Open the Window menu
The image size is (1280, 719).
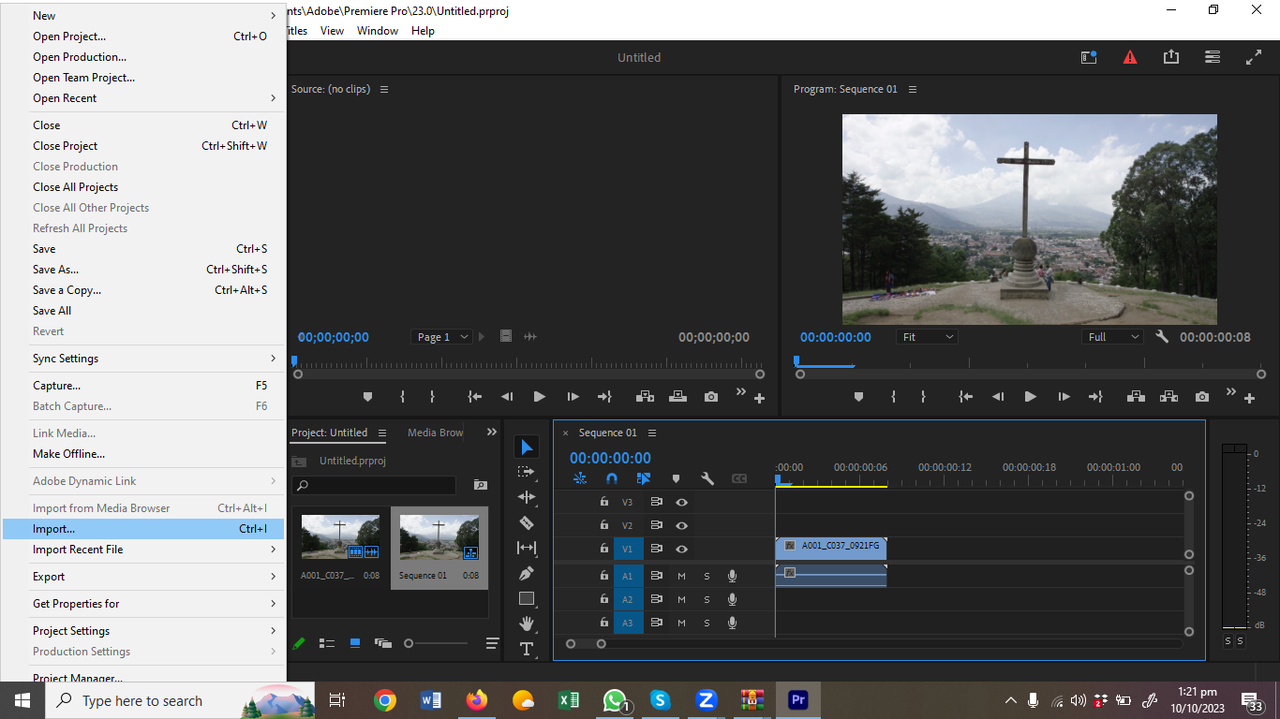[377, 31]
